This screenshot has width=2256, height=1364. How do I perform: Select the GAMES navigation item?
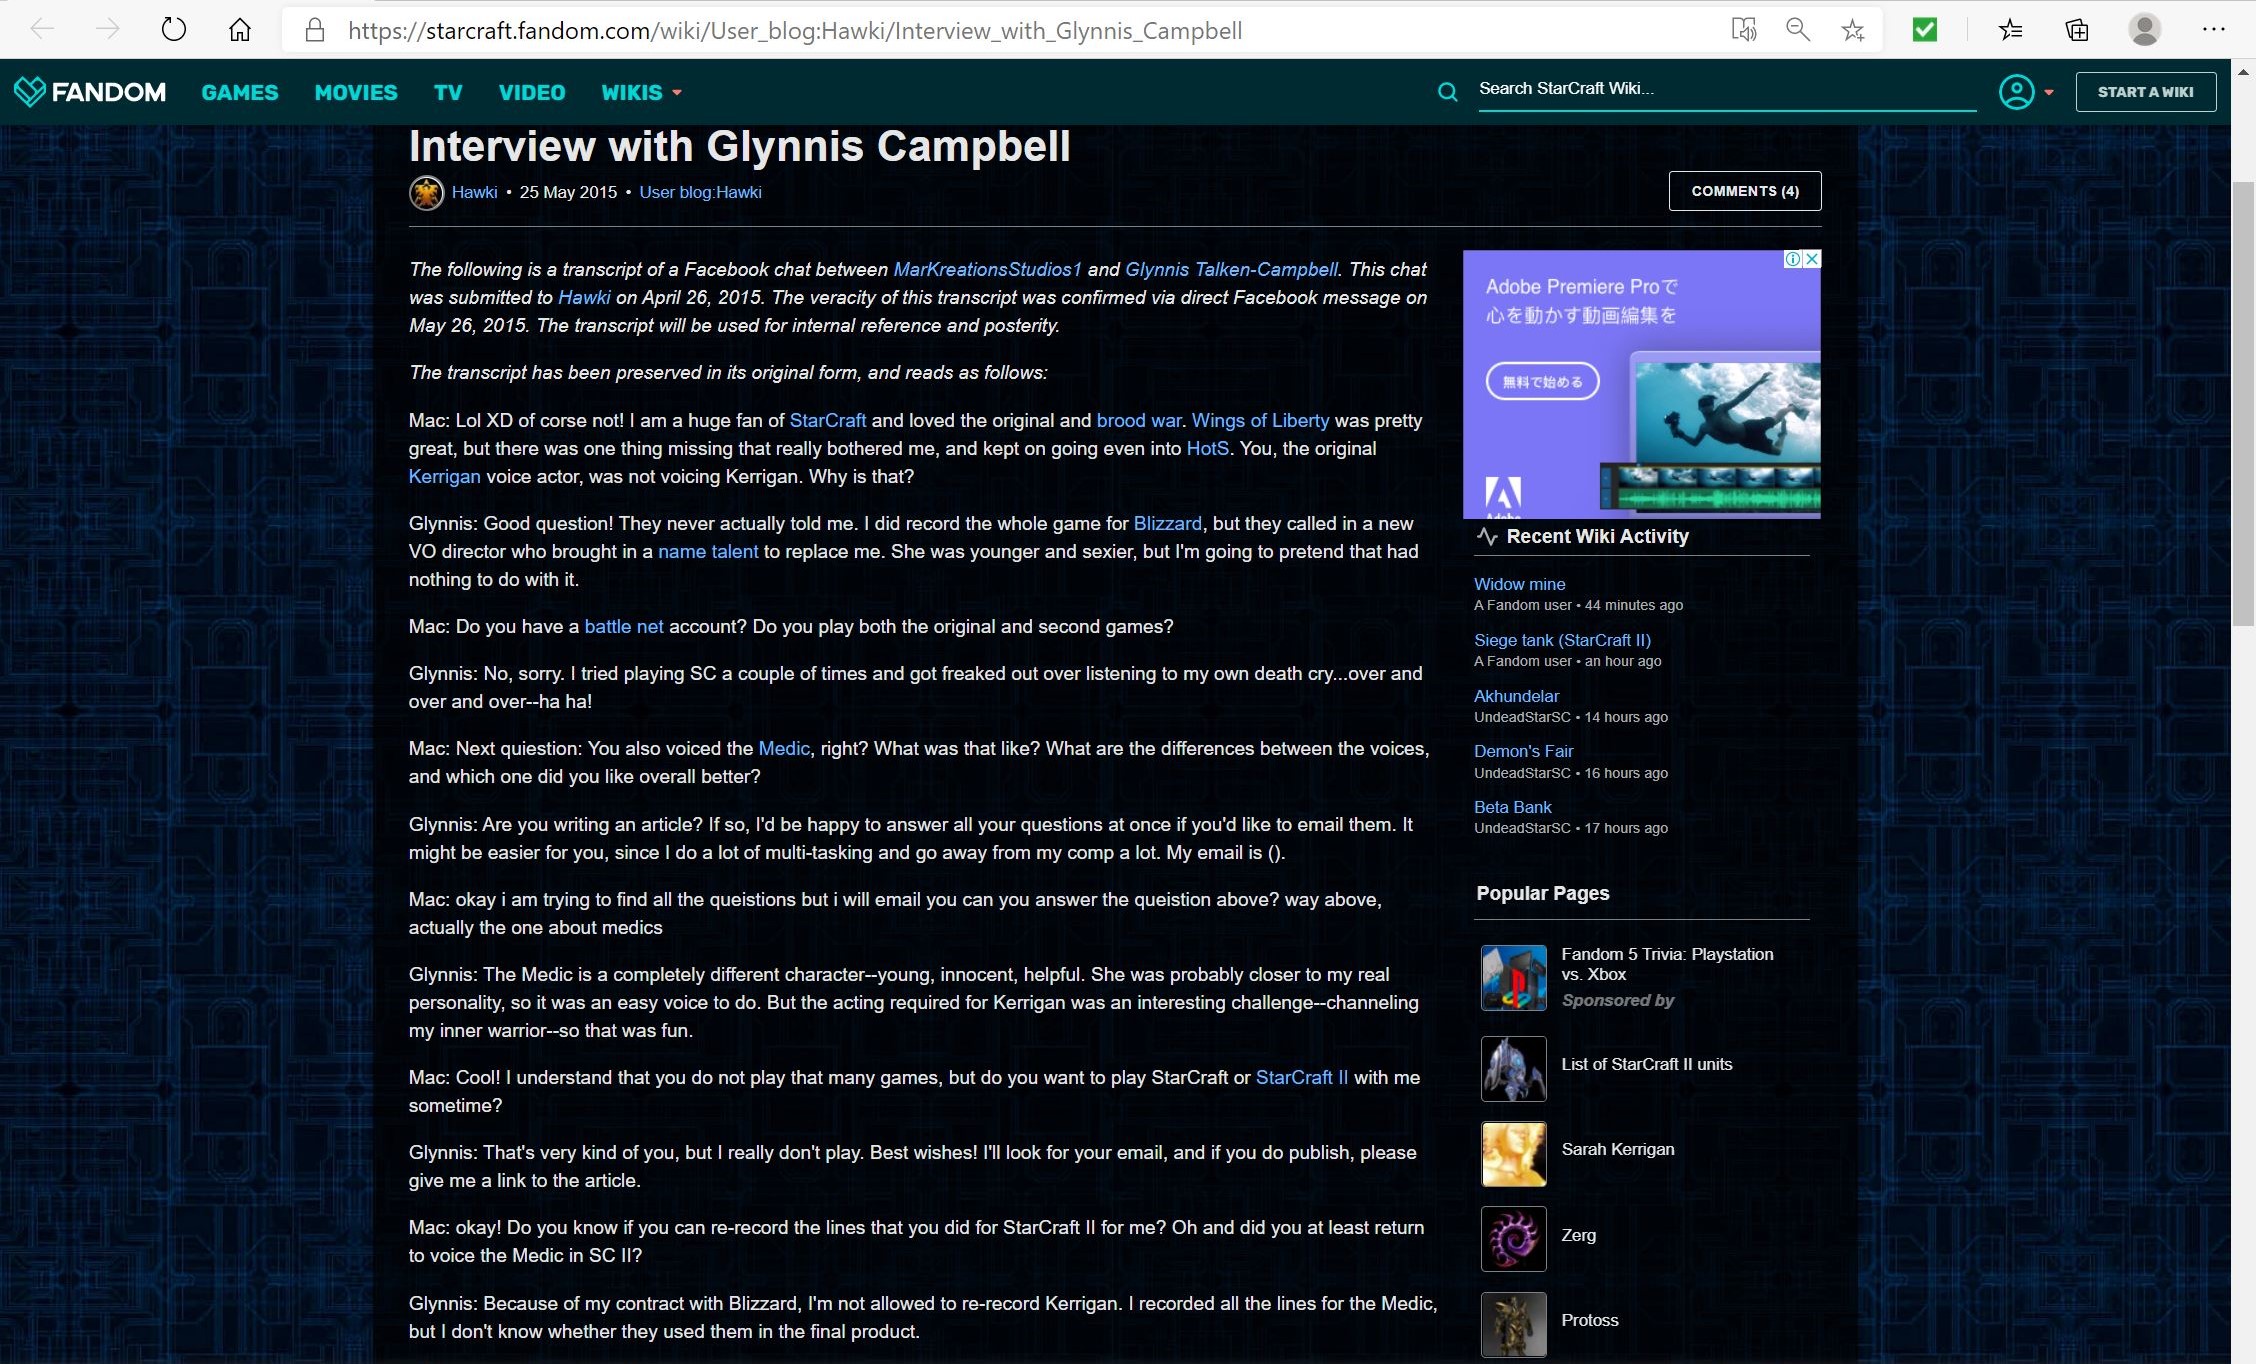[239, 92]
